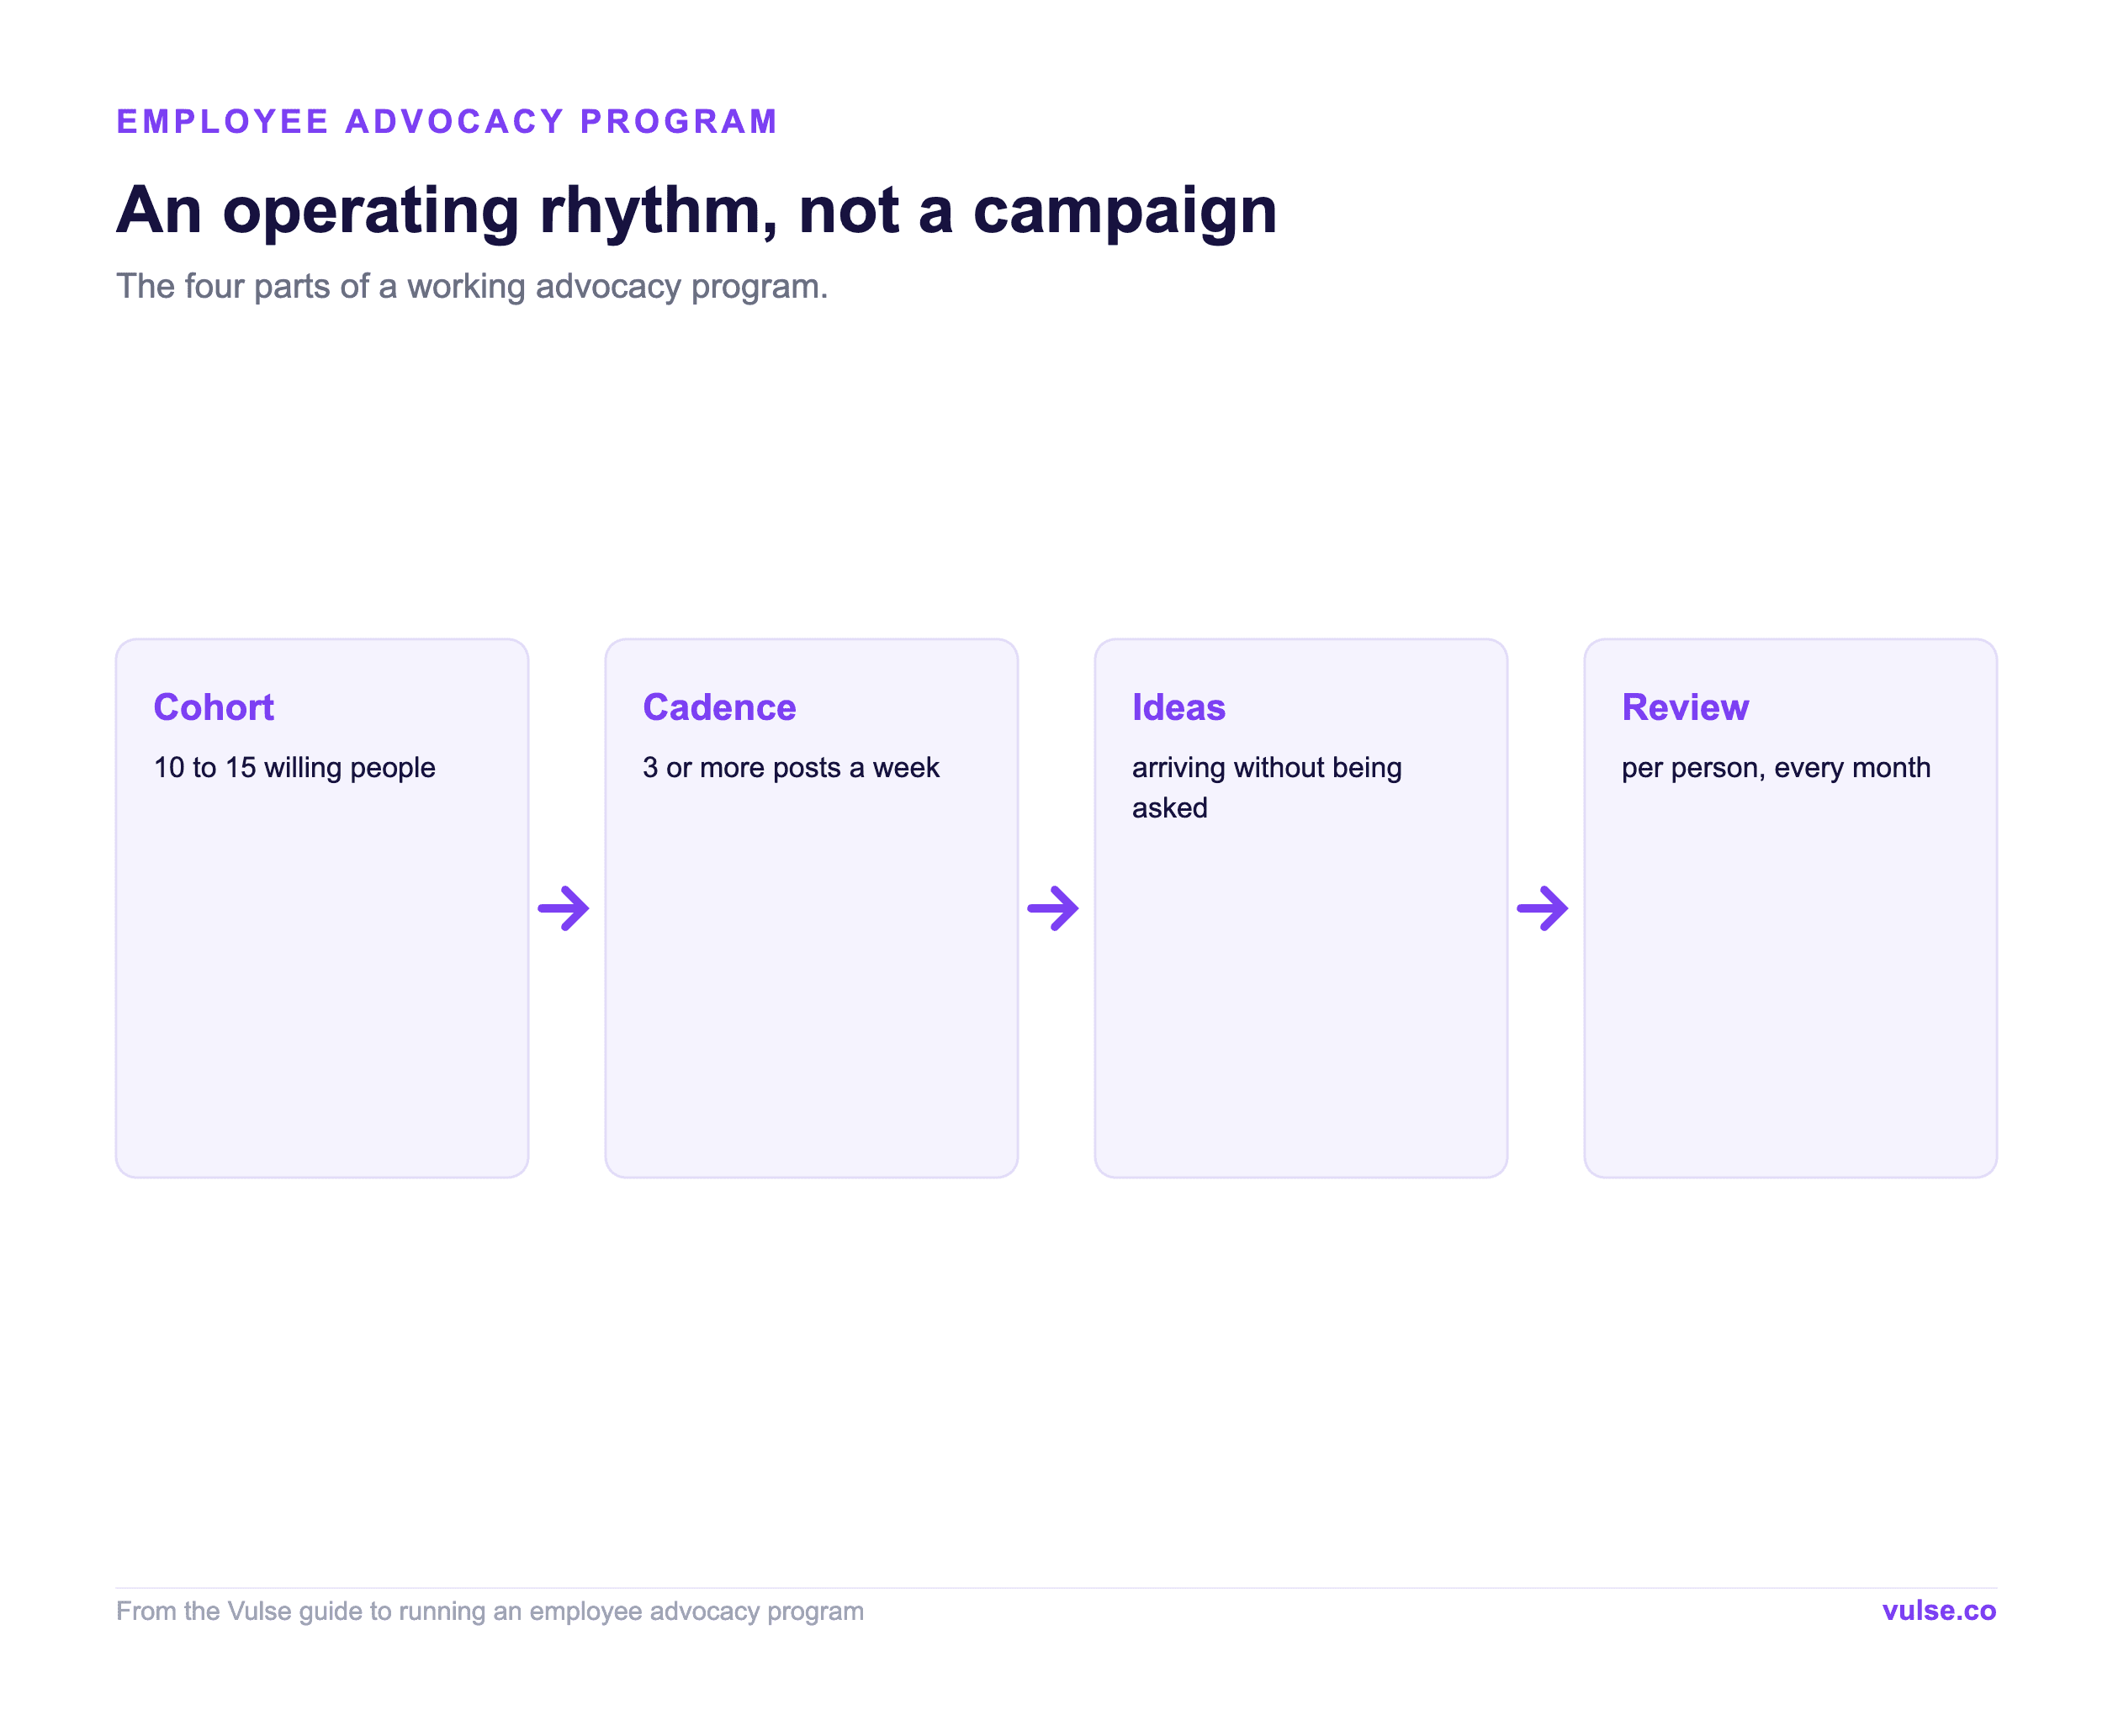Click the 'EMPLOYEE ADVOCACY PROGRAM' label
This screenshot has width=2113, height=1736.
tap(447, 121)
